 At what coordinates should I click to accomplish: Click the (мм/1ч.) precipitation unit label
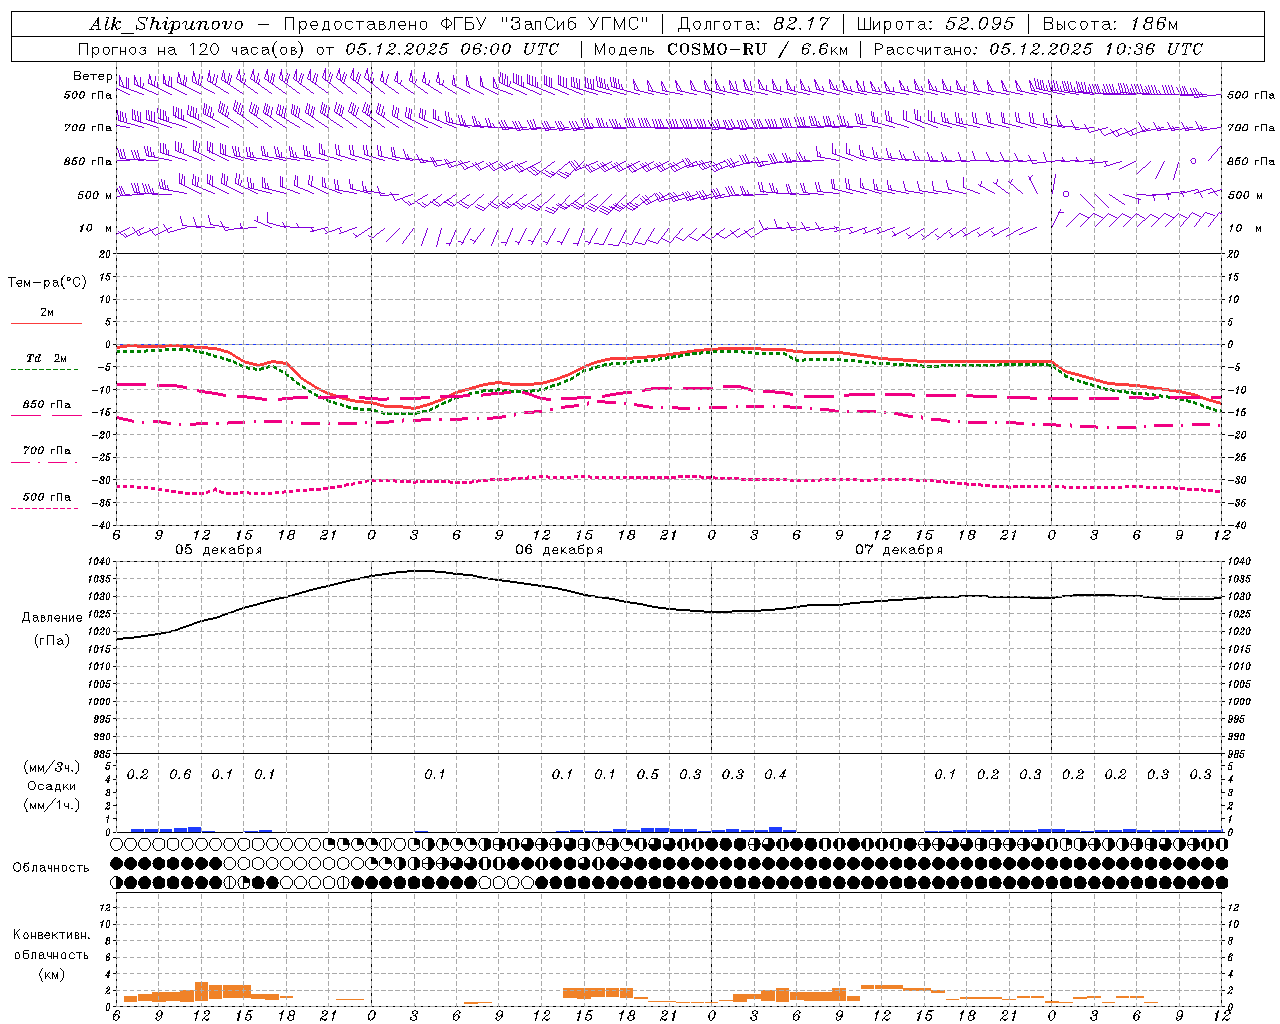[52, 805]
